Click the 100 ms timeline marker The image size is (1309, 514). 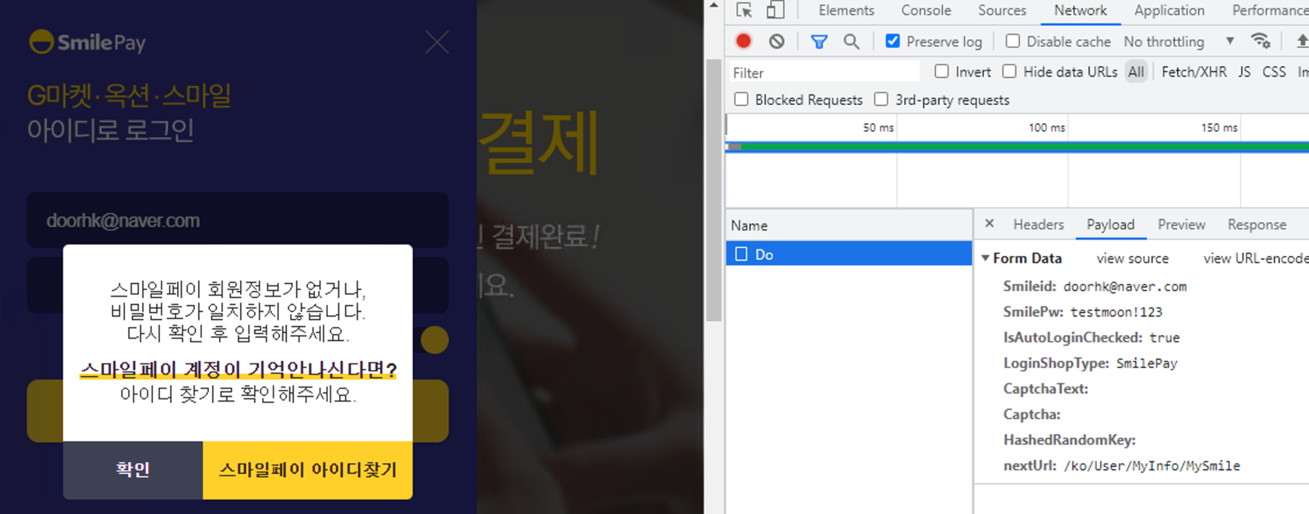click(1046, 128)
